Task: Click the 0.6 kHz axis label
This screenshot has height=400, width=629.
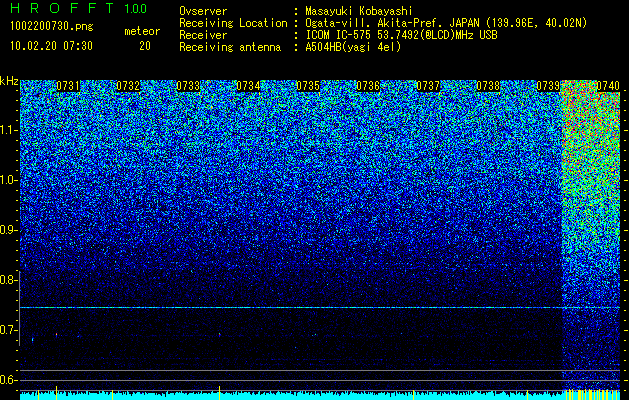Action: pos(8,380)
